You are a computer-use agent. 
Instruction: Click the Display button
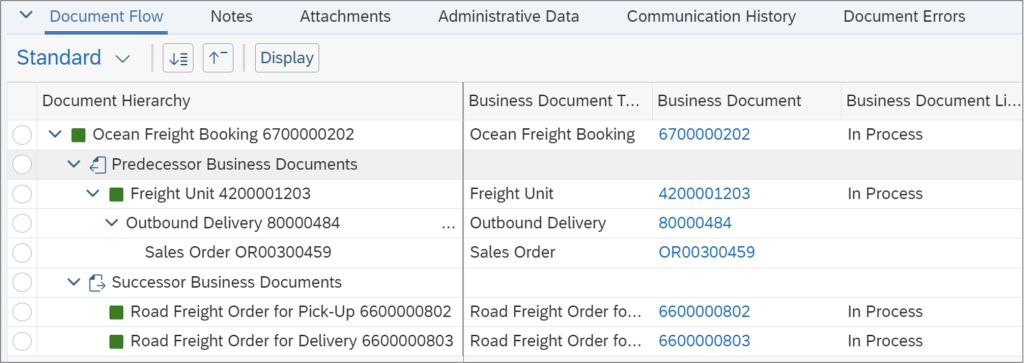[x=287, y=58]
